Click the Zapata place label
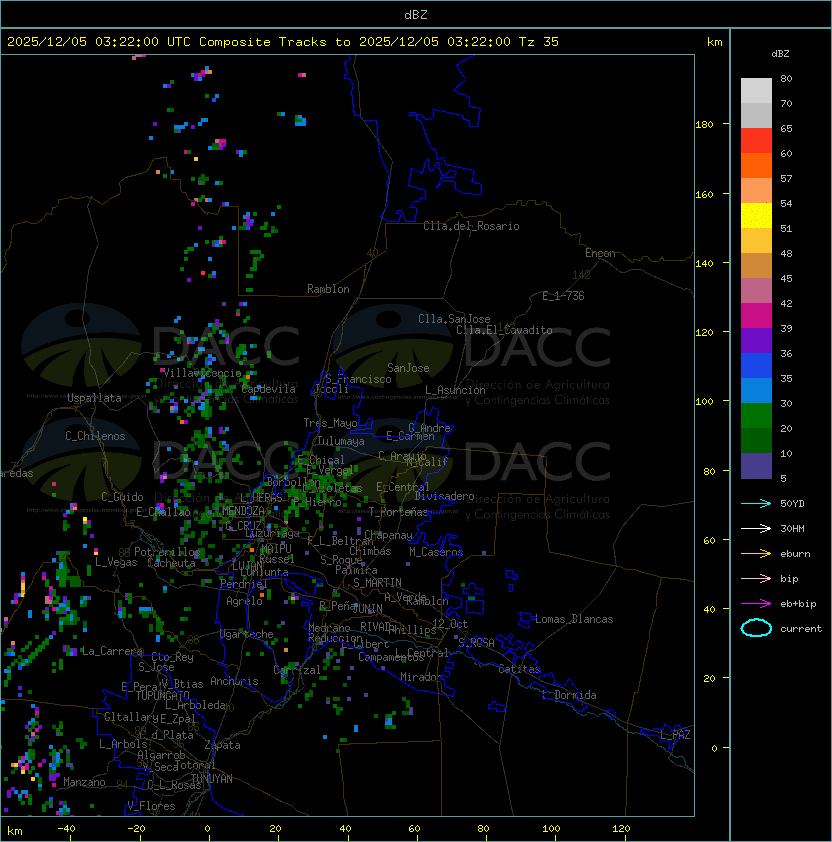832x842 pixels. click(222, 745)
